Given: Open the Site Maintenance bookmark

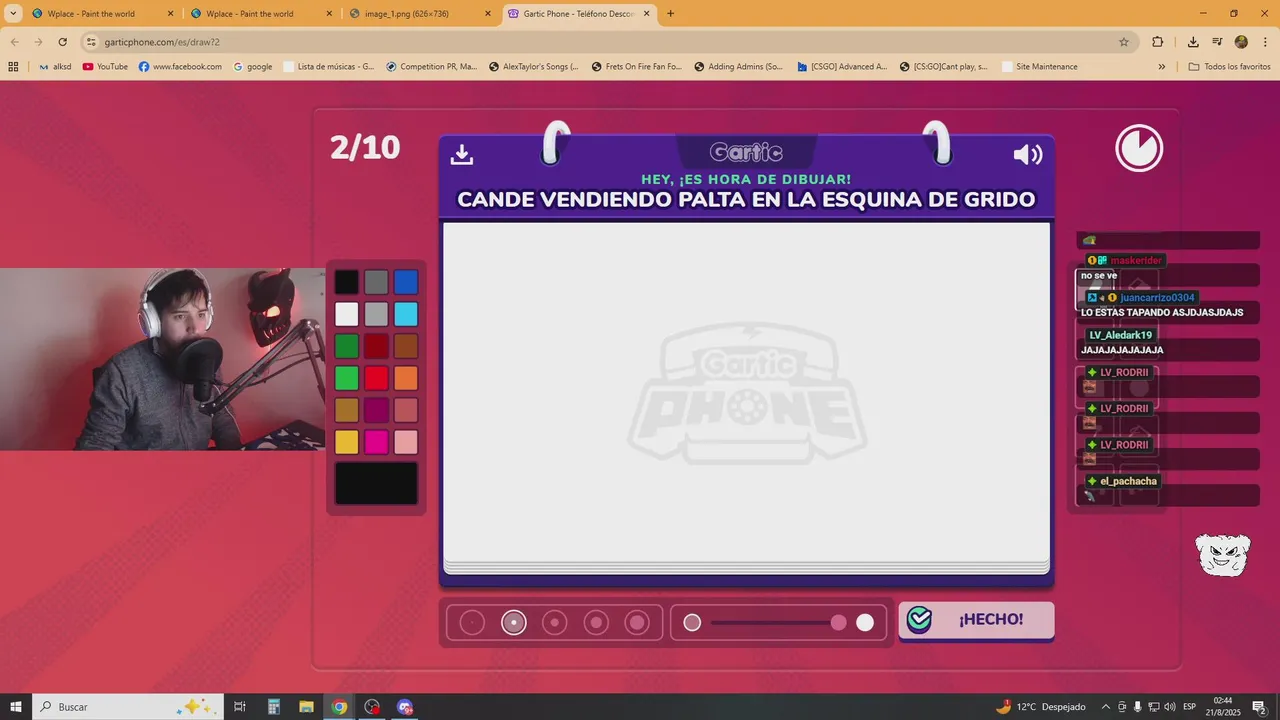Looking at the screenshot, I should (1038, 67).
